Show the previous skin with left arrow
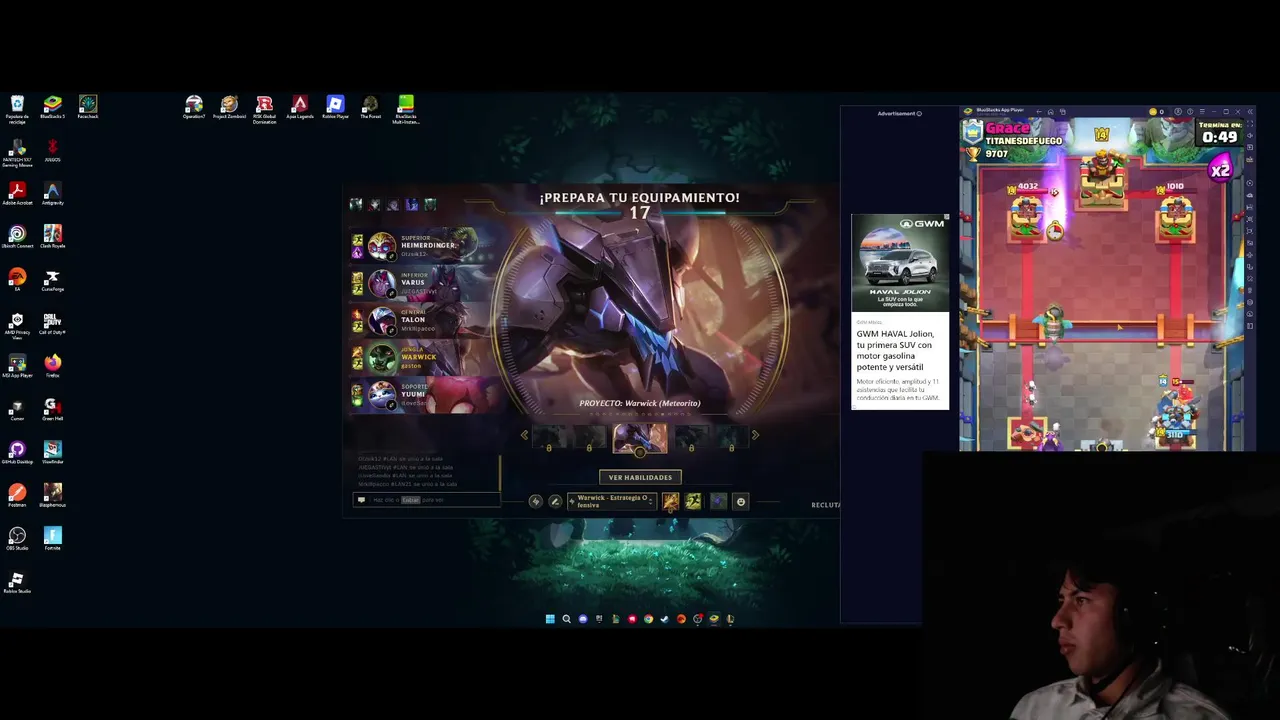The image size is (1280, 720). pos(524,435)
